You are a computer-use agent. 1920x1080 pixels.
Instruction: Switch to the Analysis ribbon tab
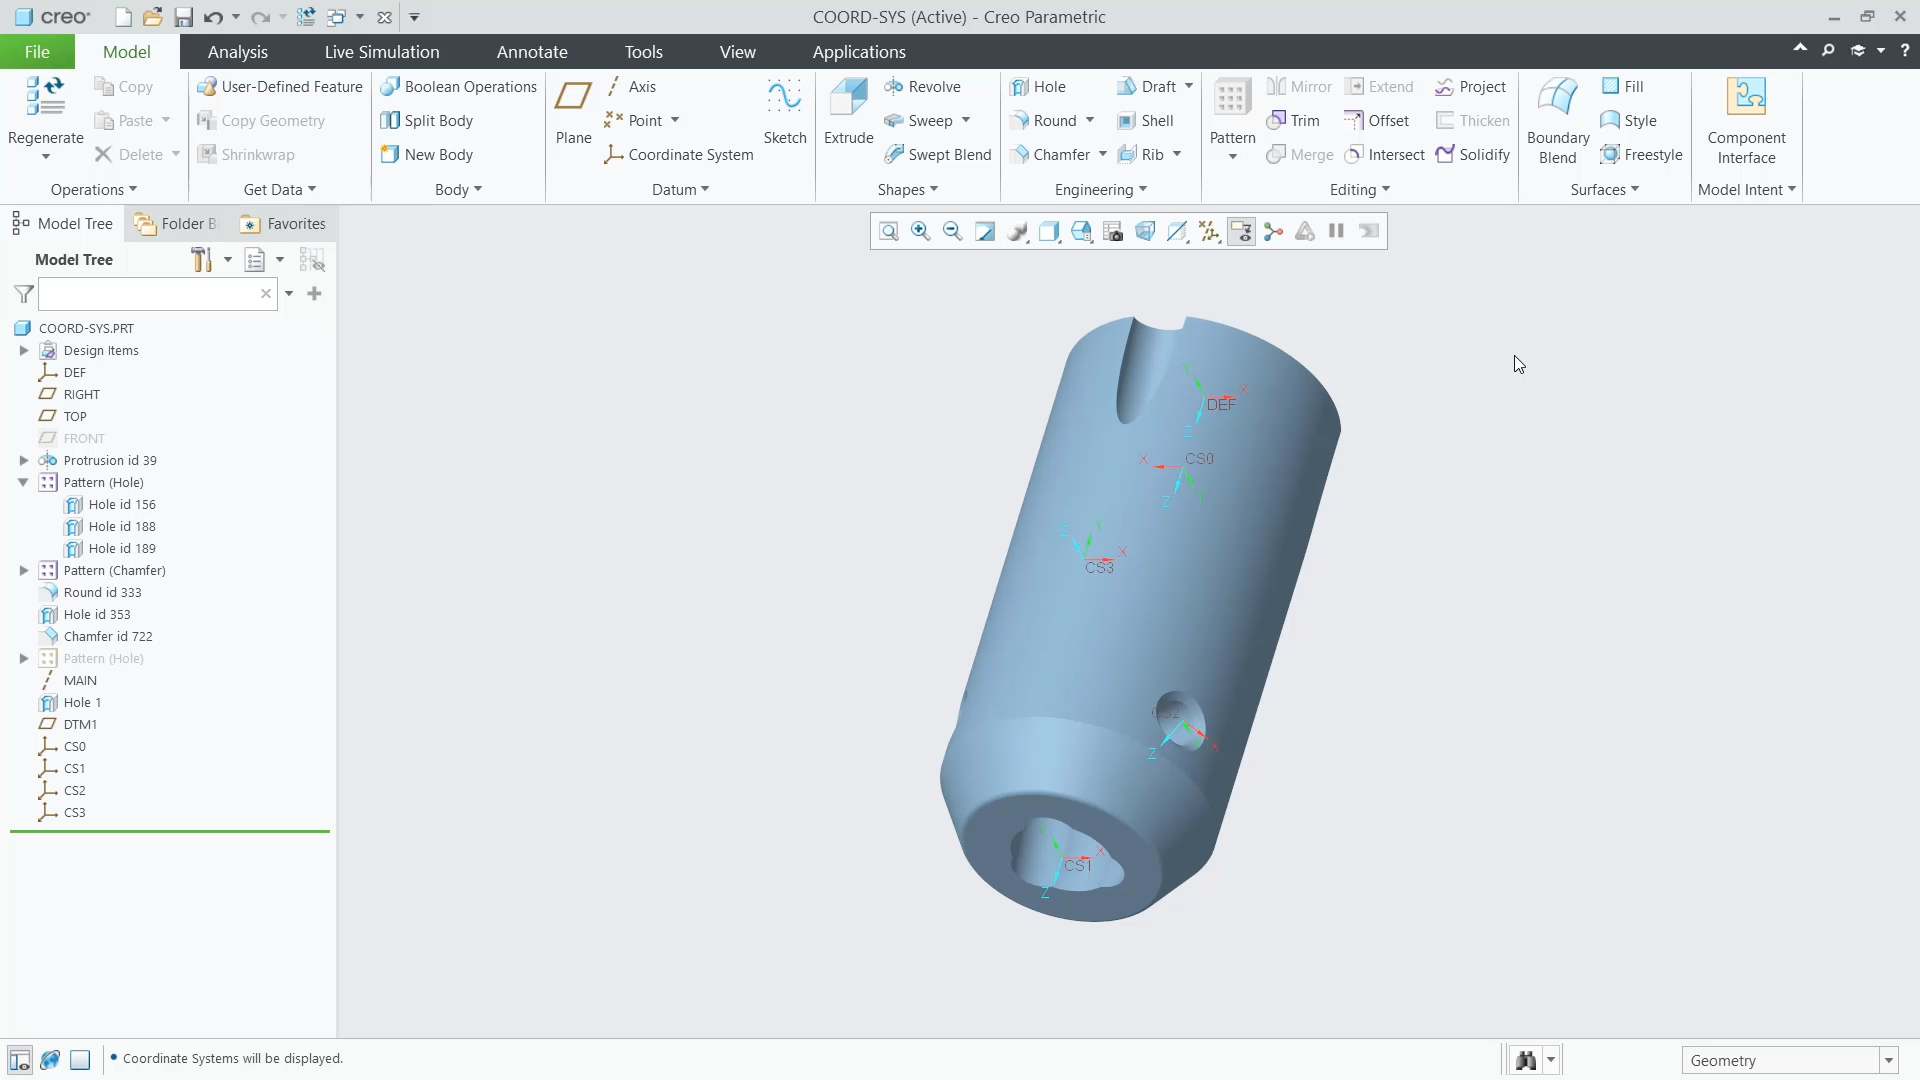[237, 52]
